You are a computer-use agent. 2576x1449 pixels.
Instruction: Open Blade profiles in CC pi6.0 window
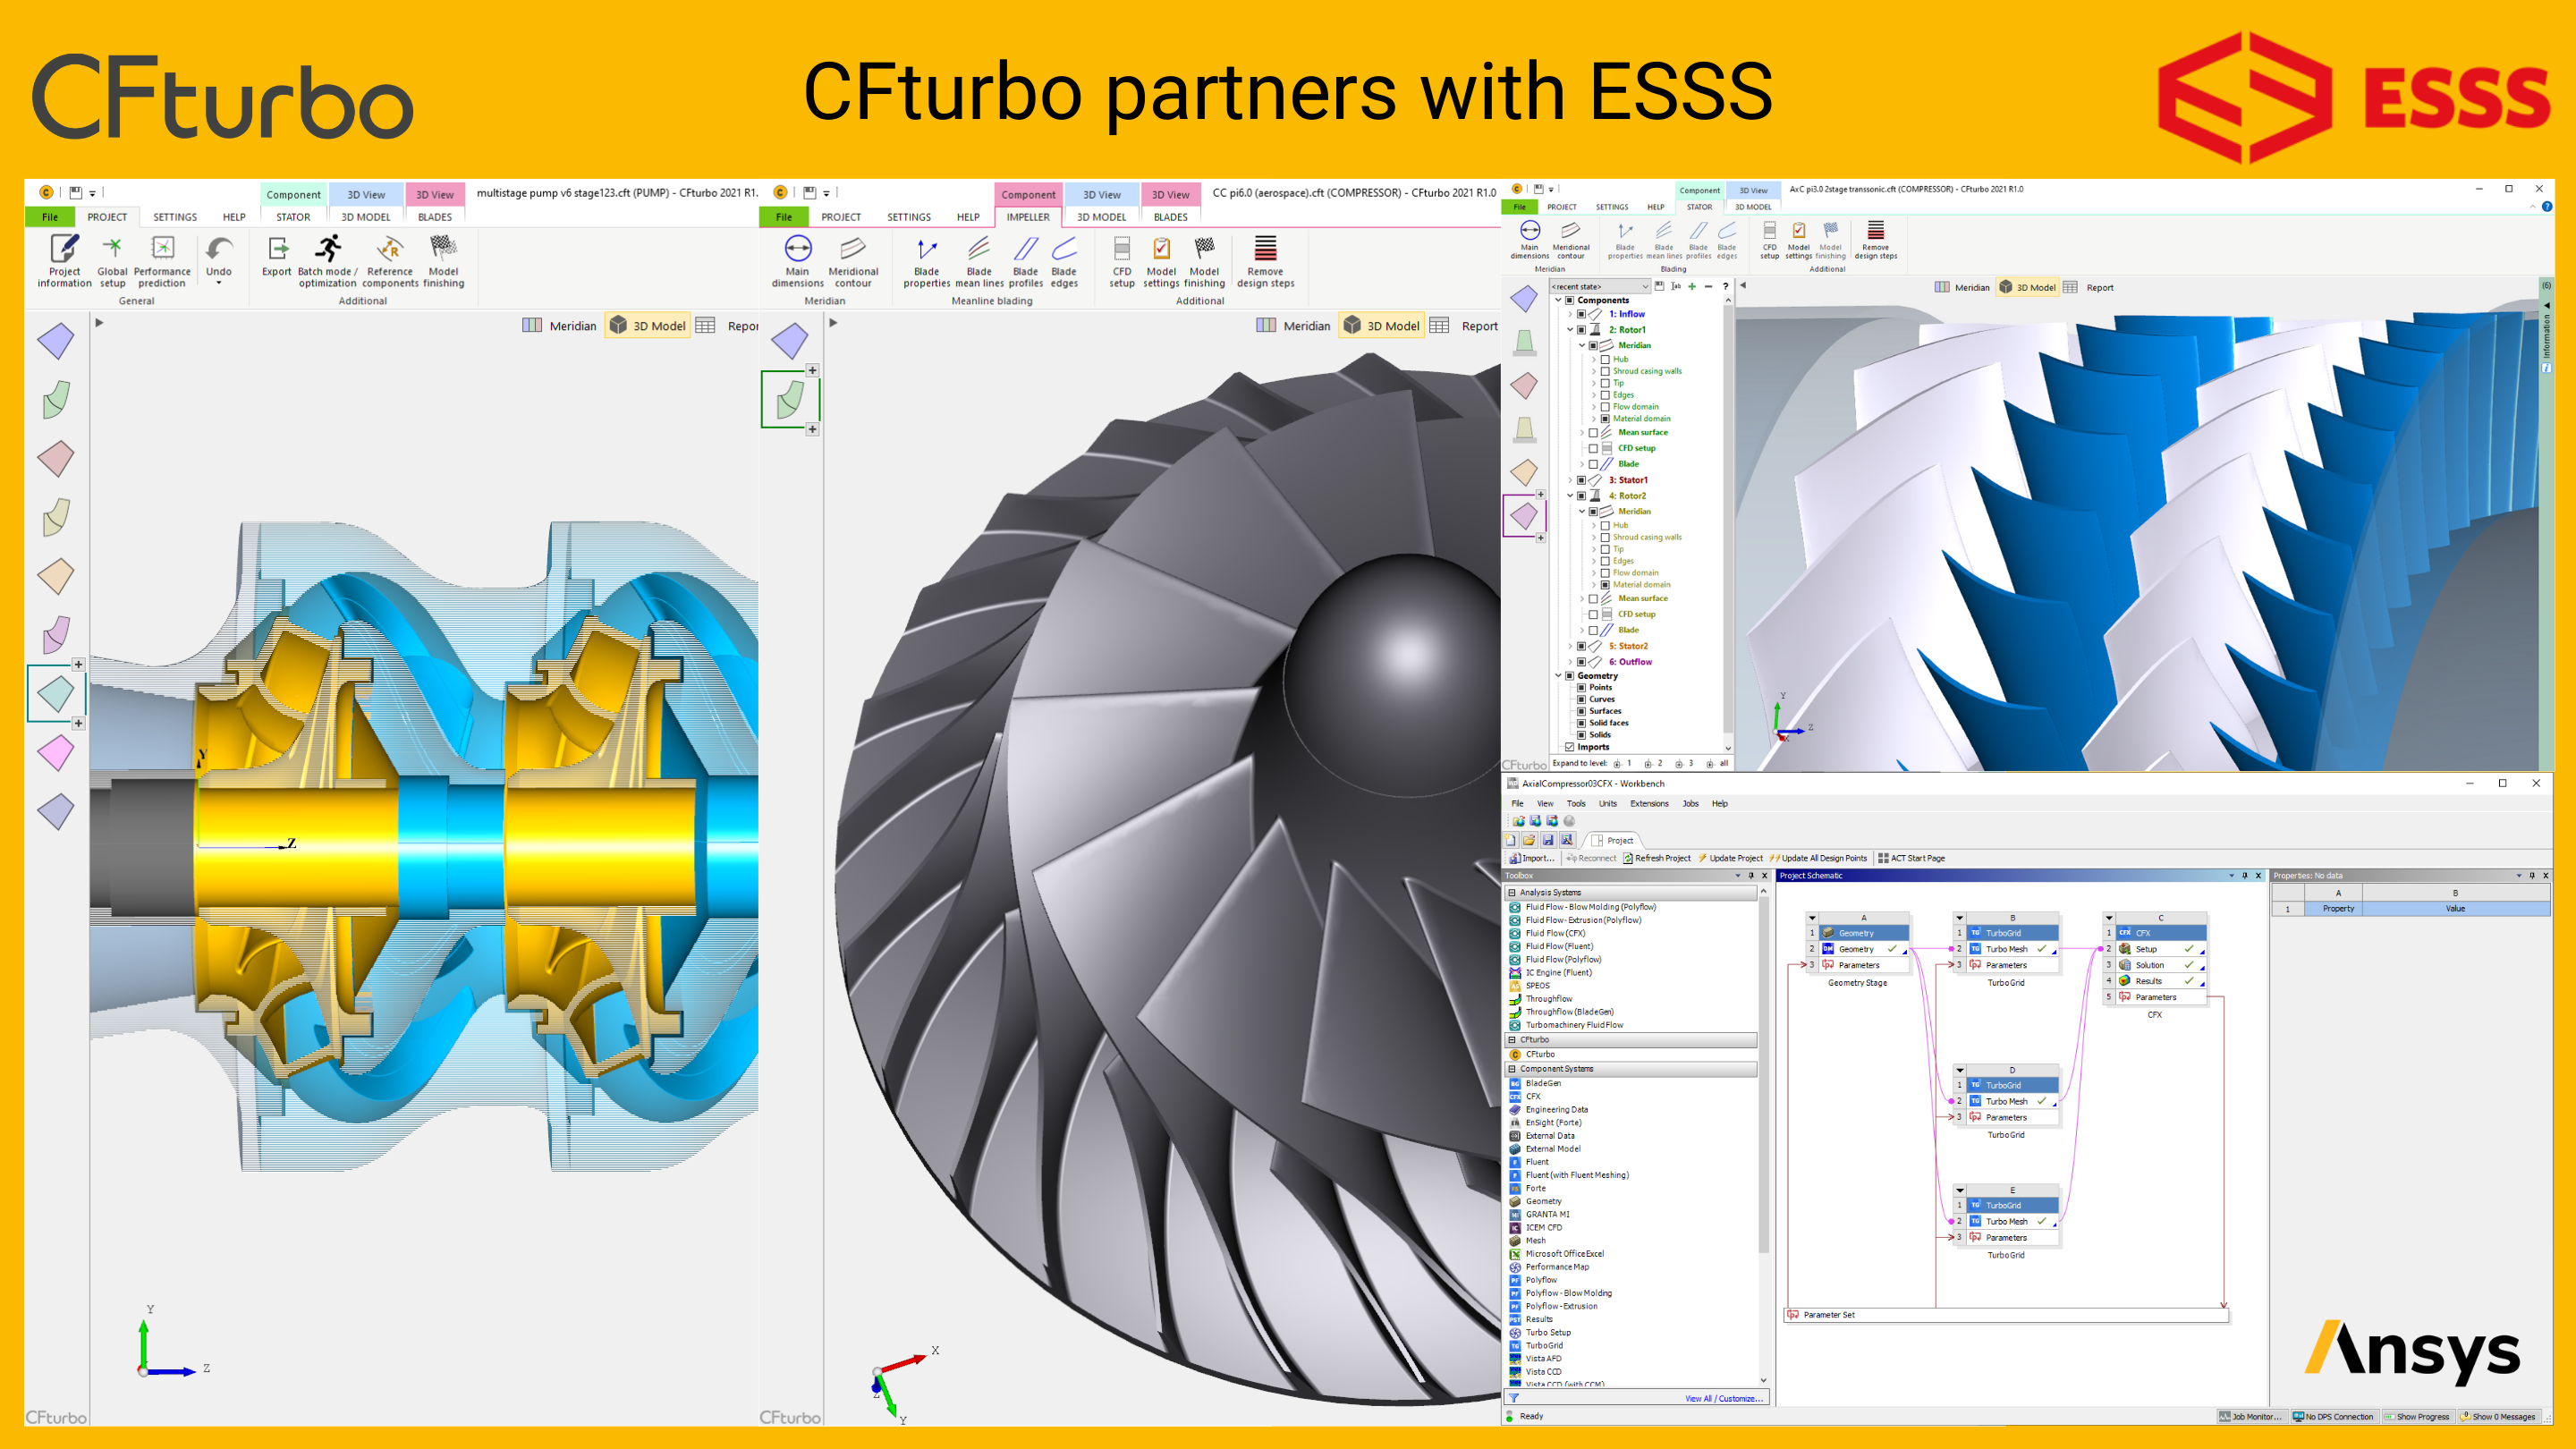point(1025,262)
